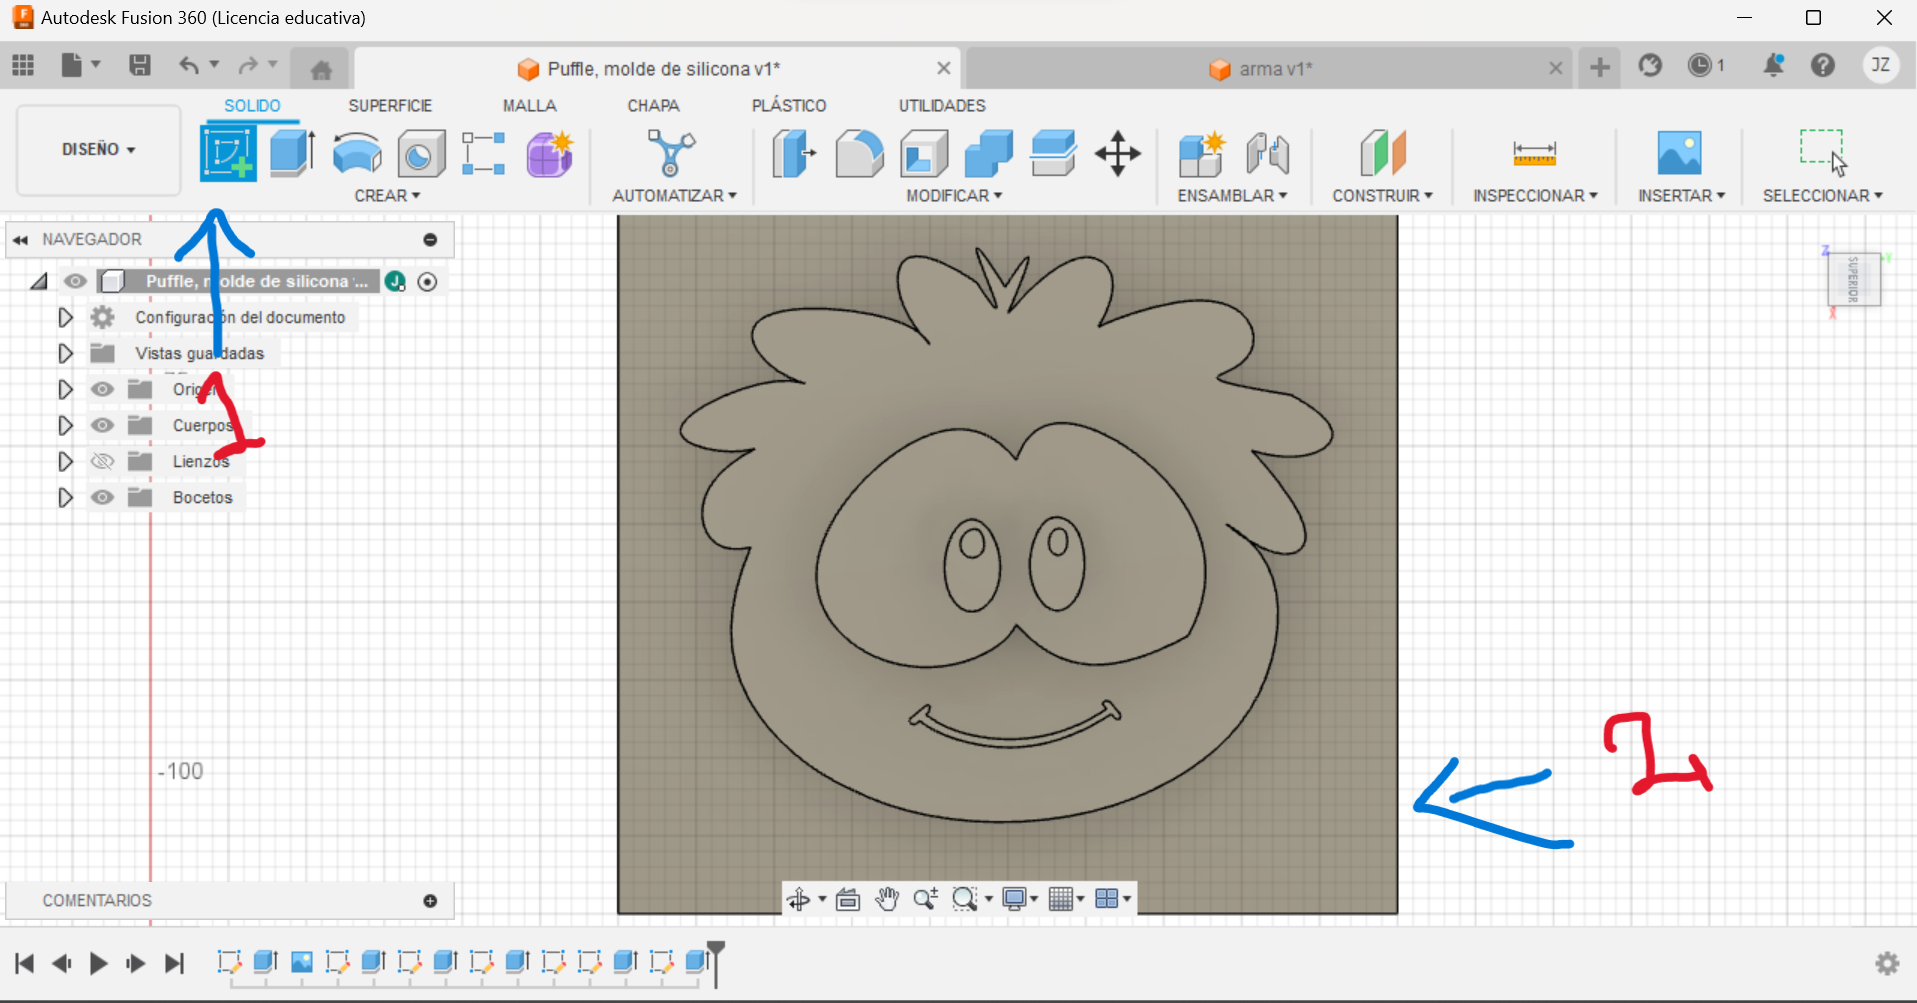This screenshot has height=1003, width=1917.
Task: Click the extensions refresh-style icon
Action: 1650,66
